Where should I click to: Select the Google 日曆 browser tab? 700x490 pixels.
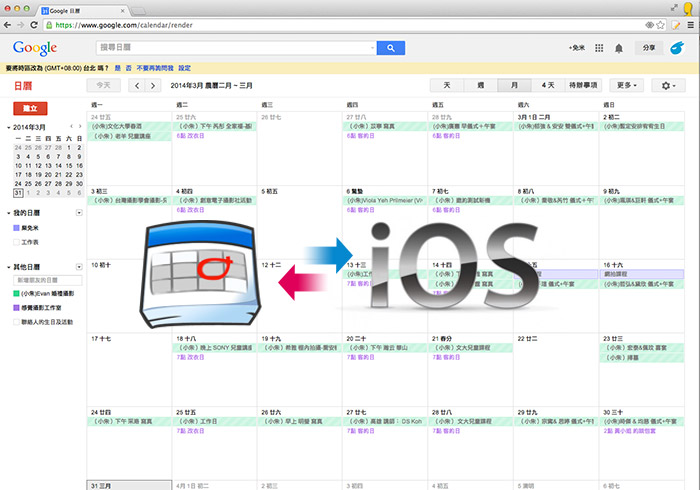[83, 11]
